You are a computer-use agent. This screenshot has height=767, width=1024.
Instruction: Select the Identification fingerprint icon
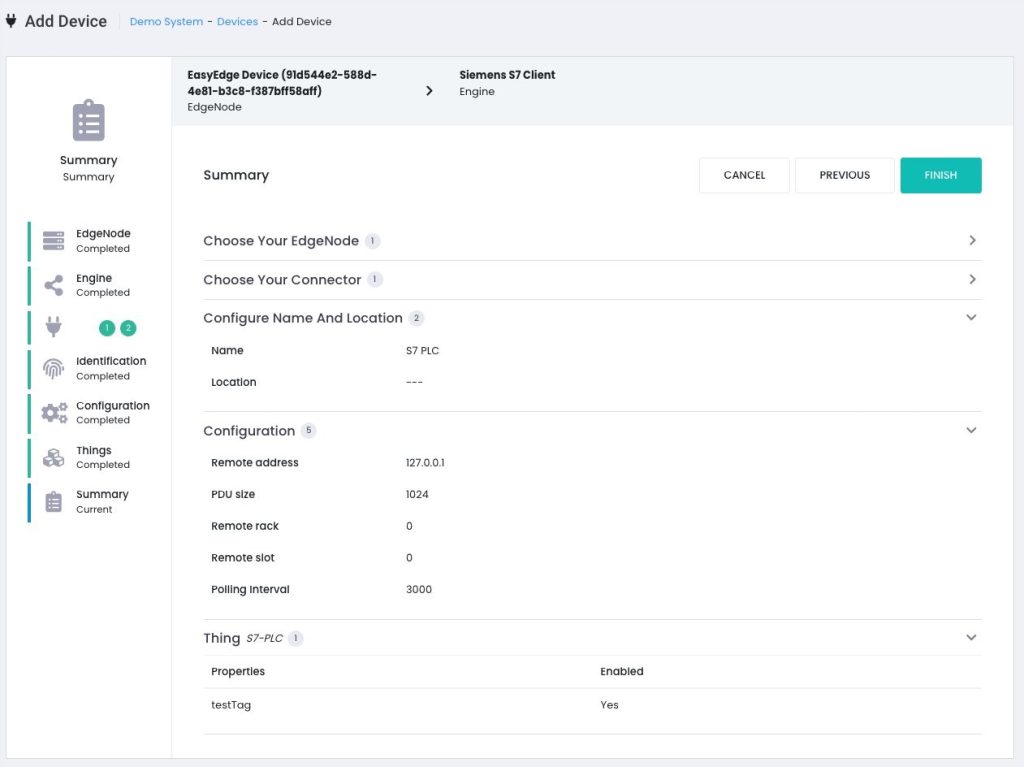tap(54, 368)
